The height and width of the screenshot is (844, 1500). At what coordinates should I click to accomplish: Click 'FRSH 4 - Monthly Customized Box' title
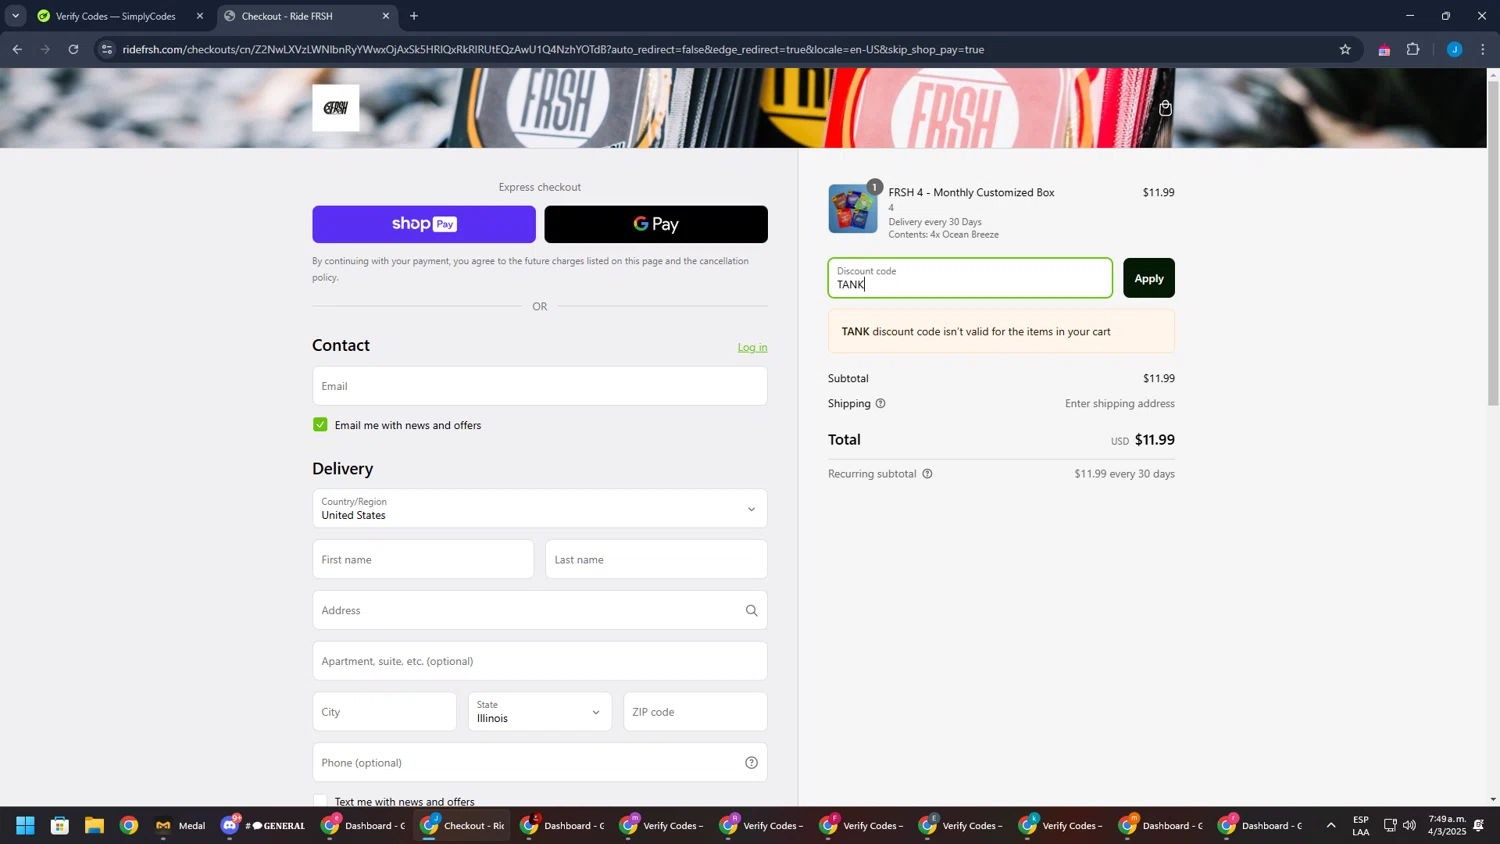(x=971, y=193)
